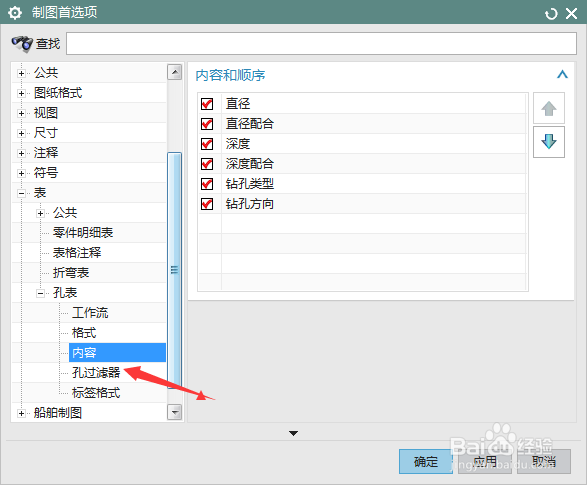Select the 直径 row text
Viewport: 587px width, 485px height.
238,104
